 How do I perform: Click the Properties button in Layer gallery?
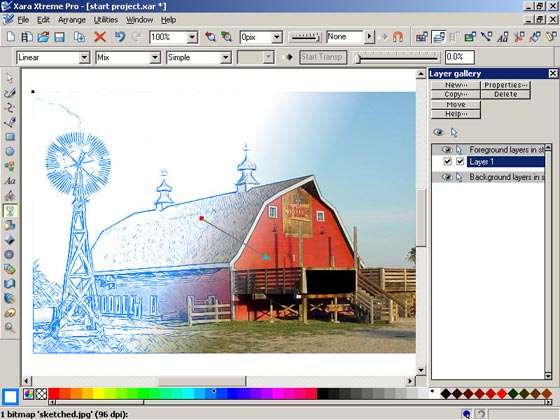(x=505, y=85)
